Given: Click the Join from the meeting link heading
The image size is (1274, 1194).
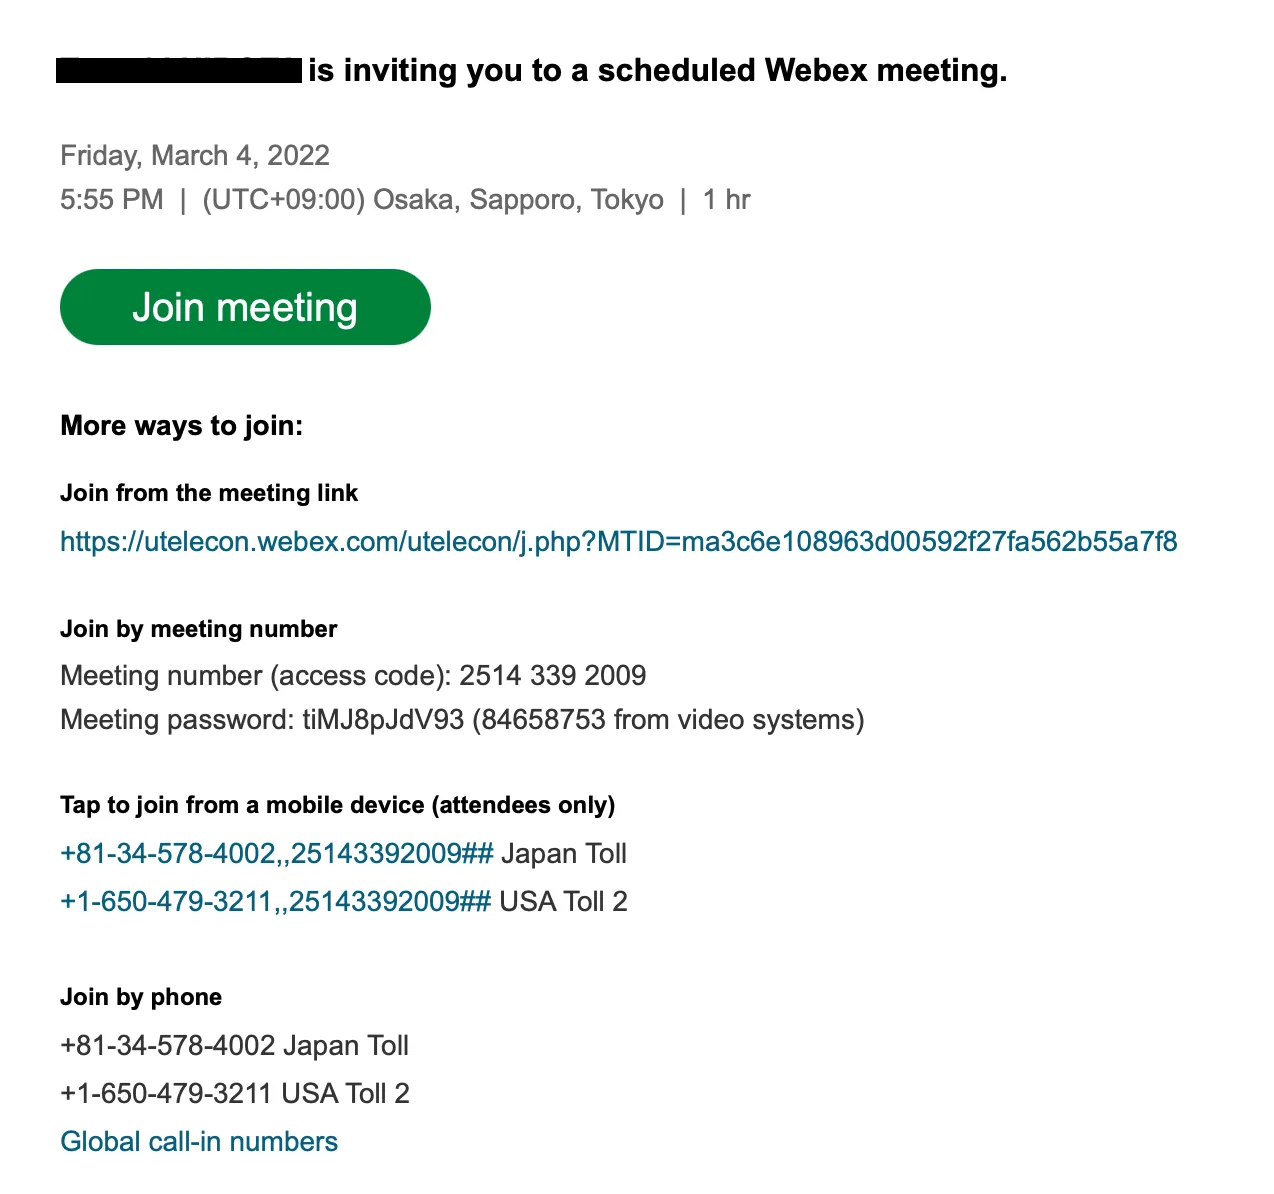Looking at the screenshot, I should [x=209, y=493].
